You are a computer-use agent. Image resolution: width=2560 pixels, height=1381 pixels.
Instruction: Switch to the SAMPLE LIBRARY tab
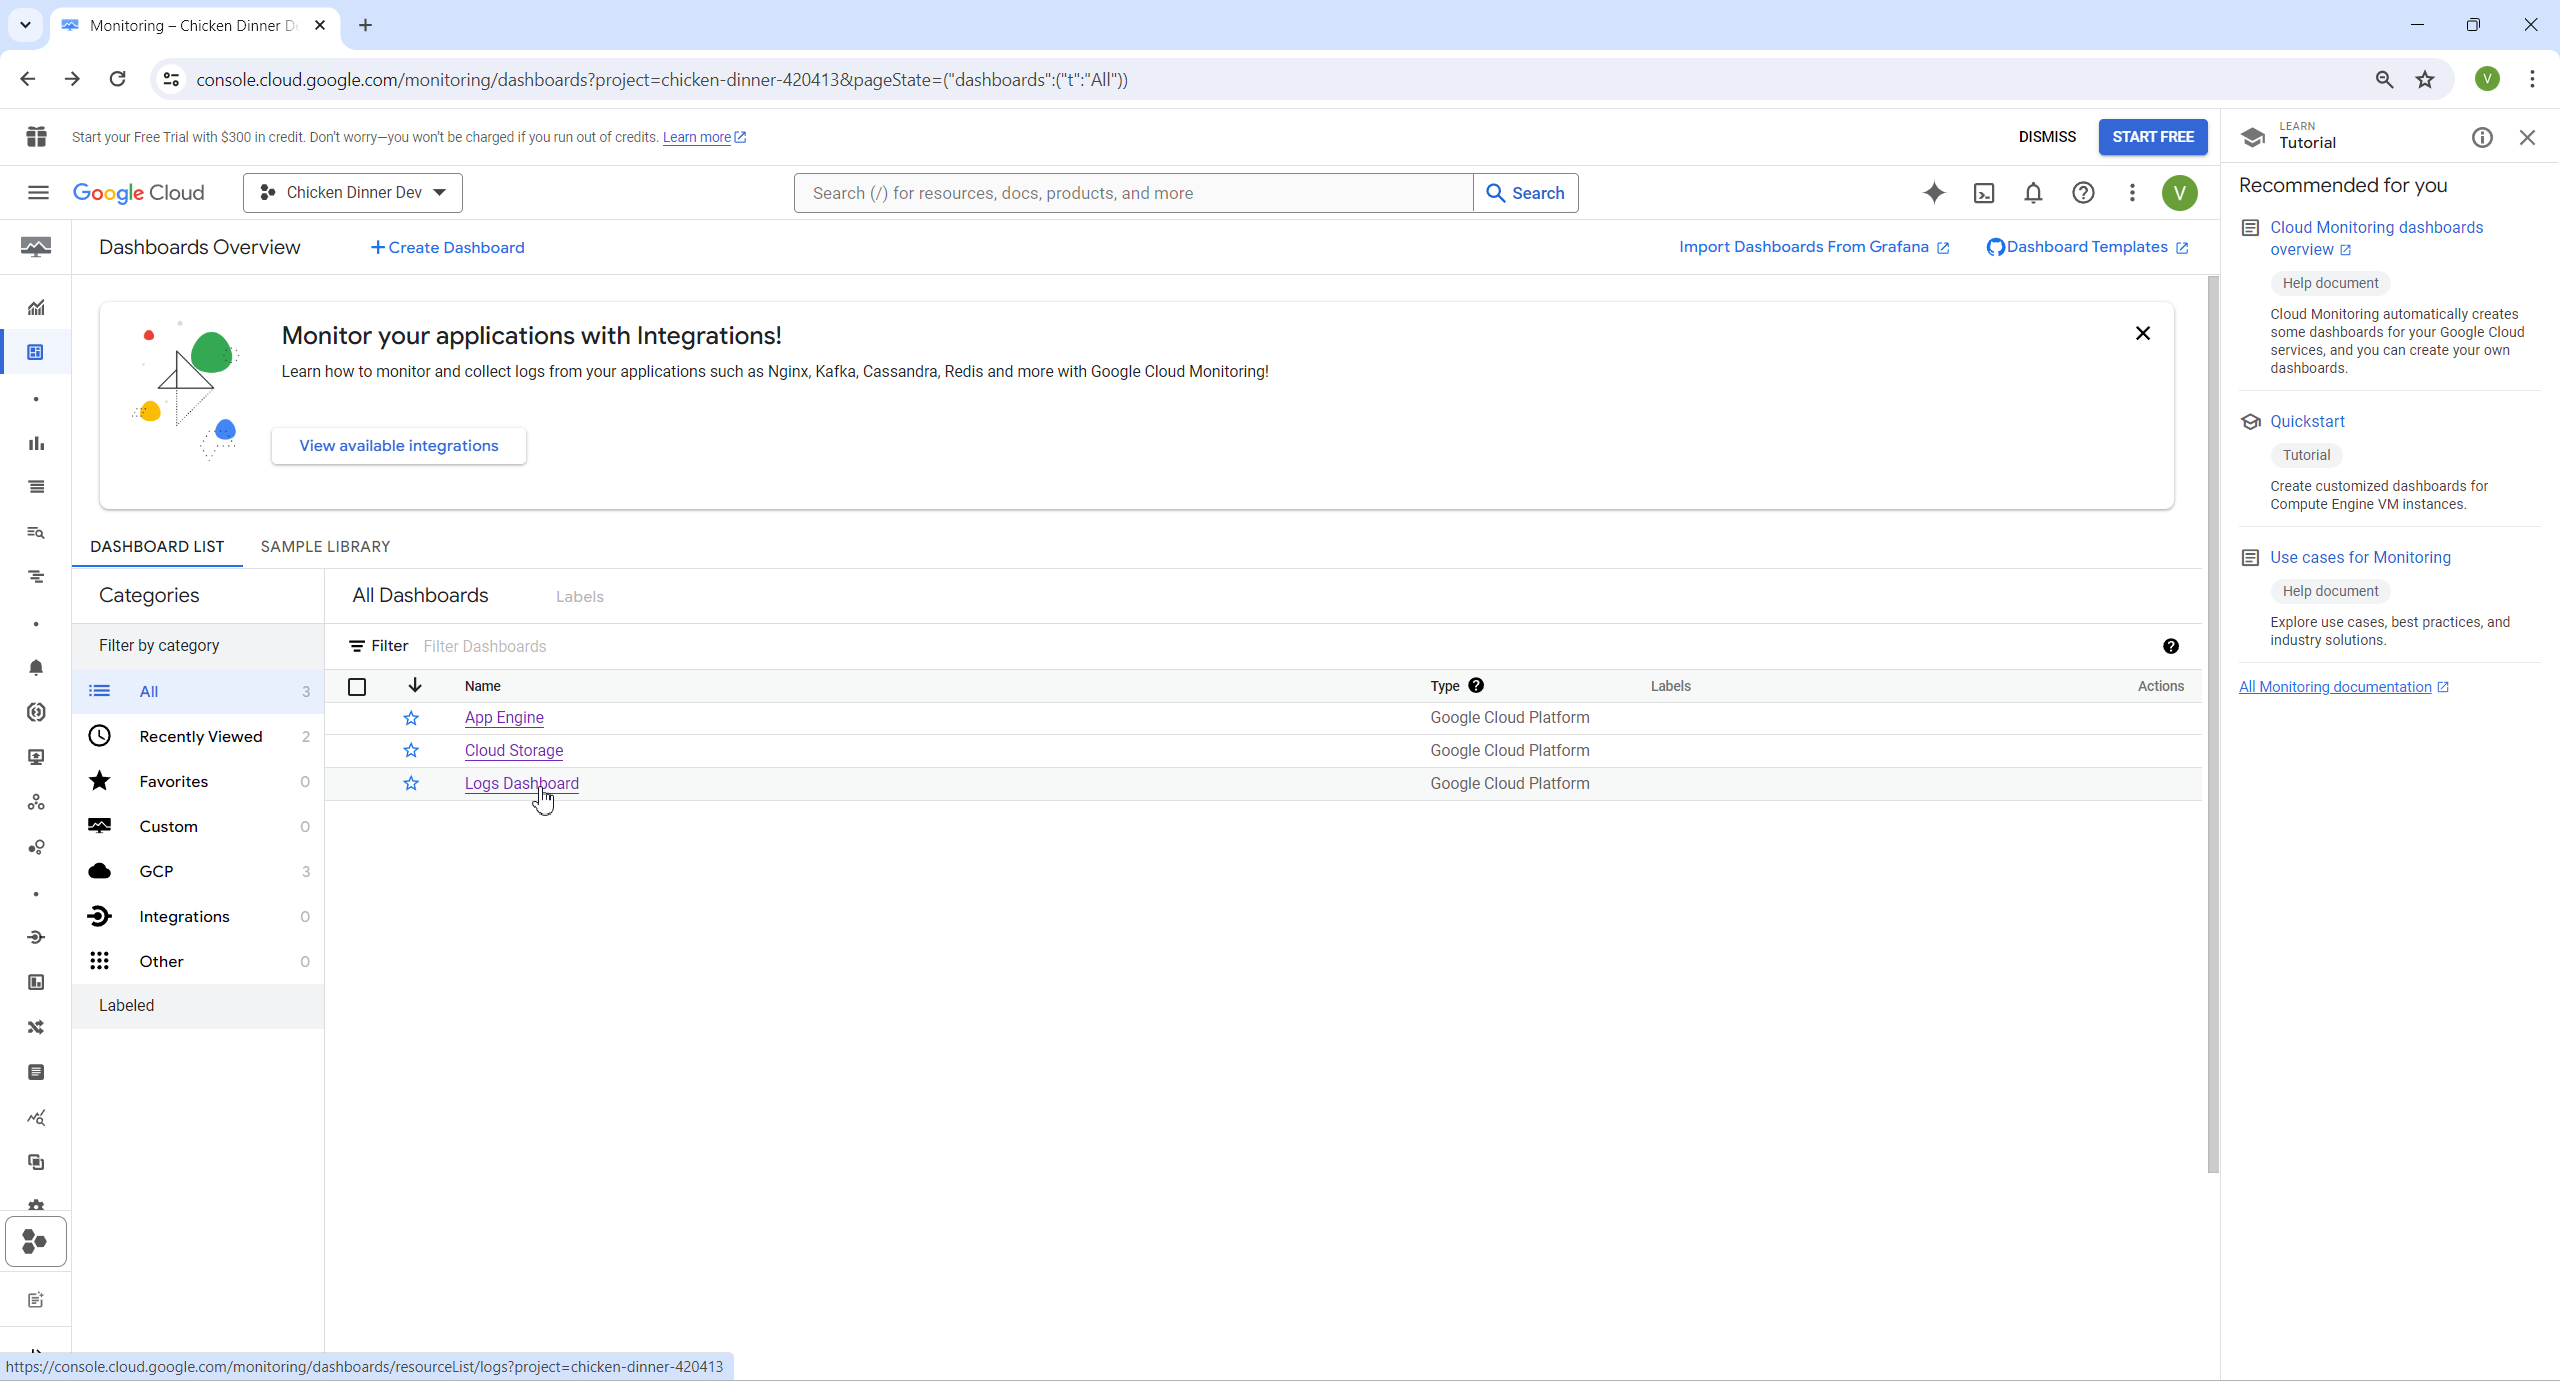tap(325, 547)
